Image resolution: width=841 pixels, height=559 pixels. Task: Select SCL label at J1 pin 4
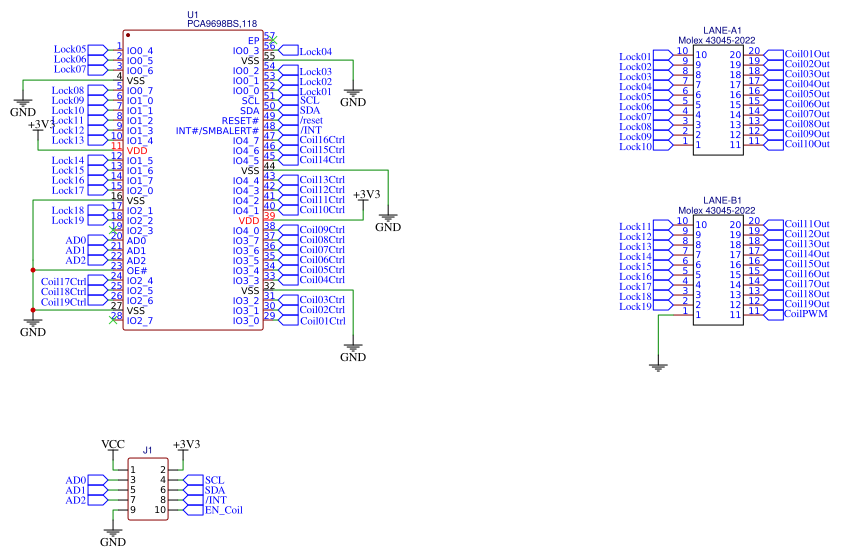(215, 480)
